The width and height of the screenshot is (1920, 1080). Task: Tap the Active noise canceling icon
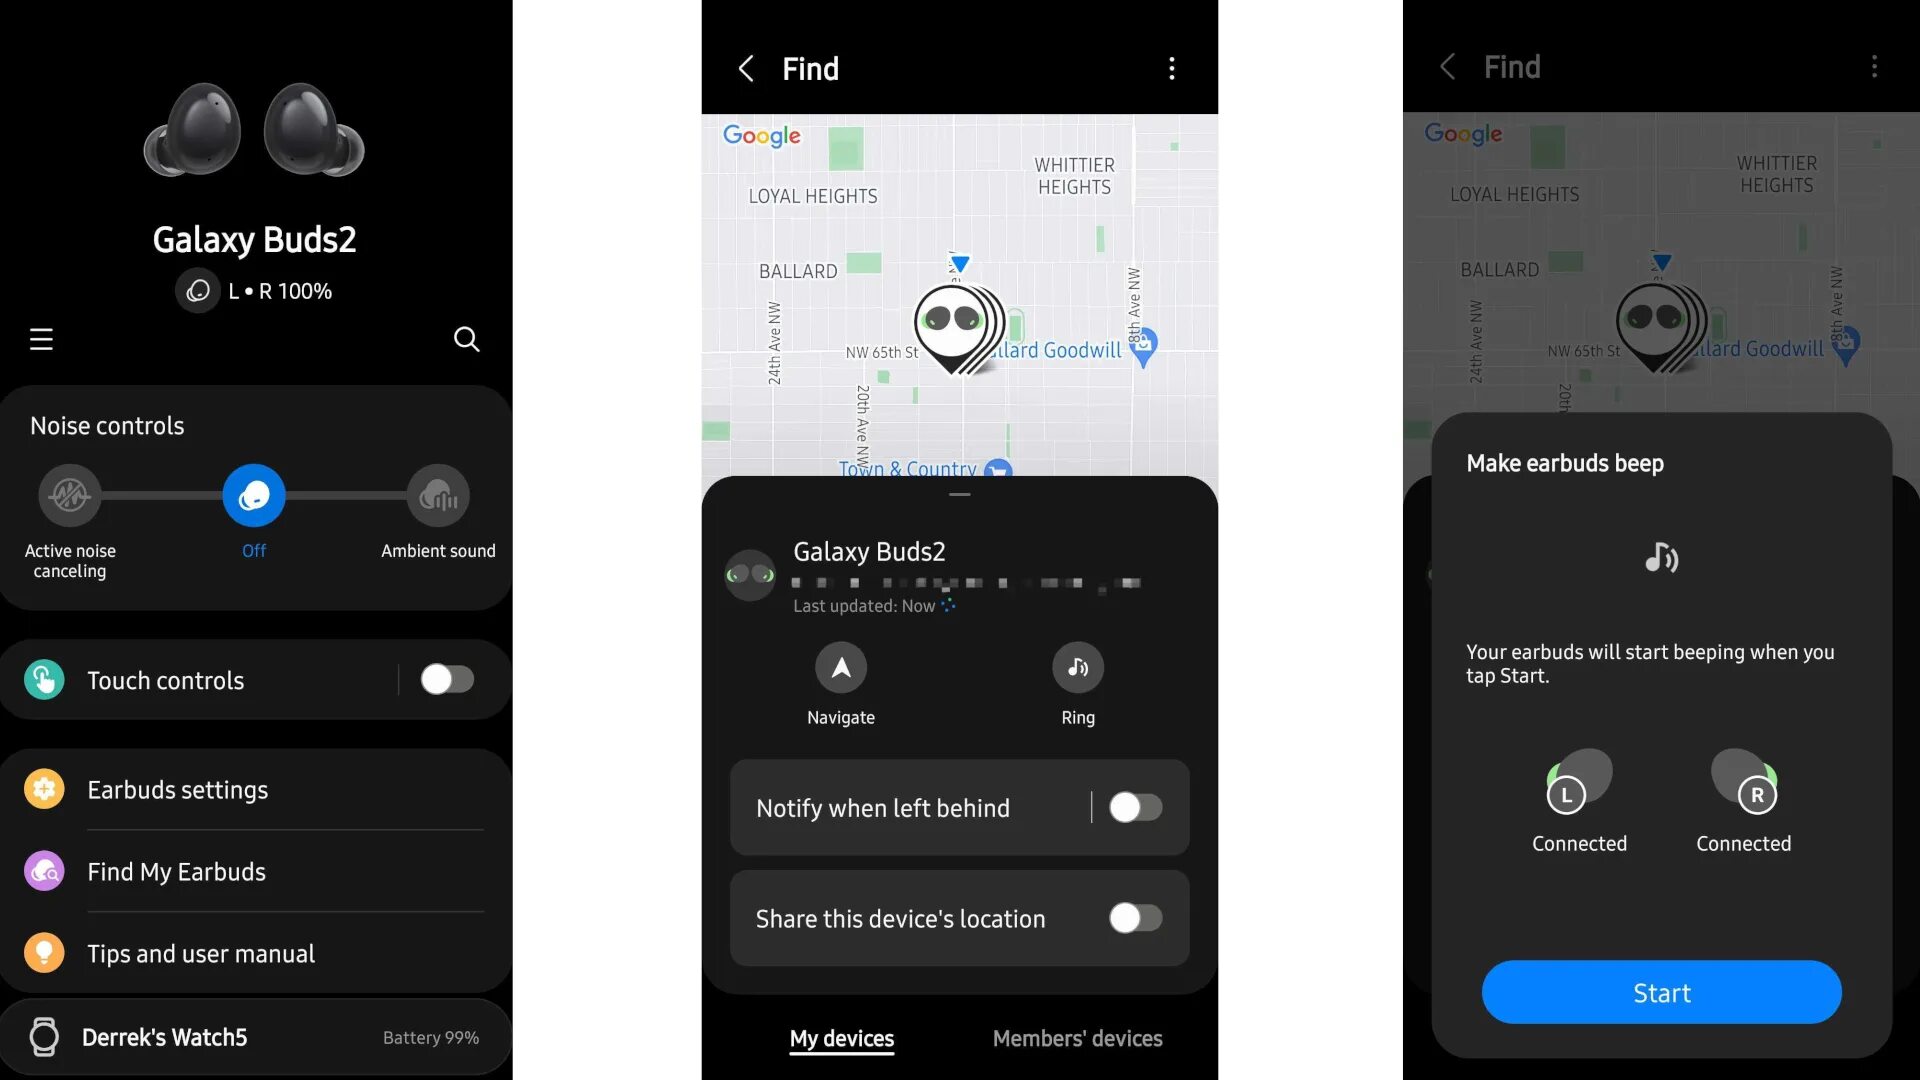pos(69,495)
